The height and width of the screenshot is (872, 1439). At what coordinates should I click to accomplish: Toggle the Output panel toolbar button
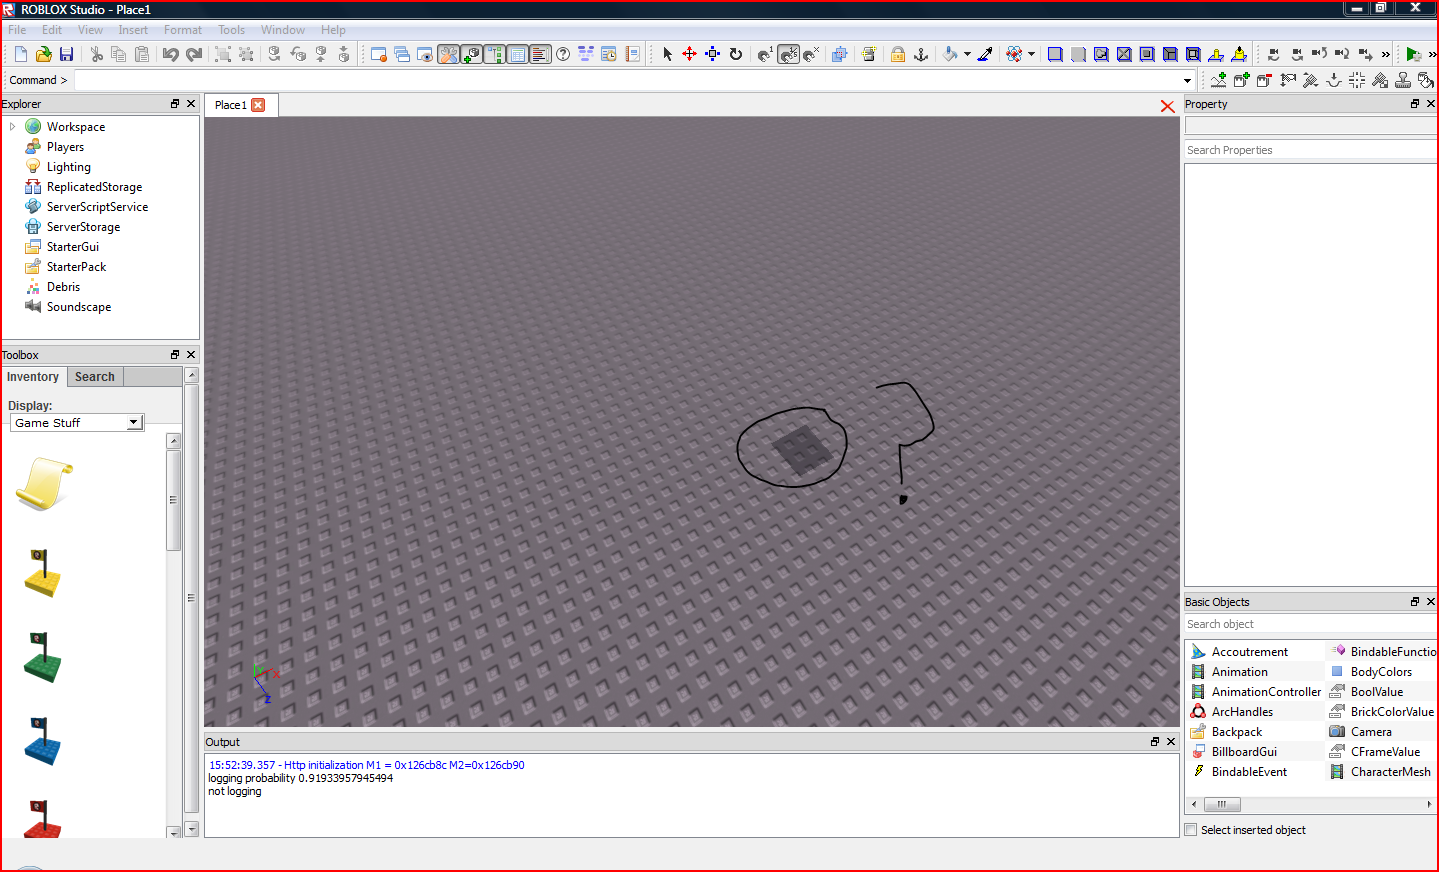pos(541,54)
